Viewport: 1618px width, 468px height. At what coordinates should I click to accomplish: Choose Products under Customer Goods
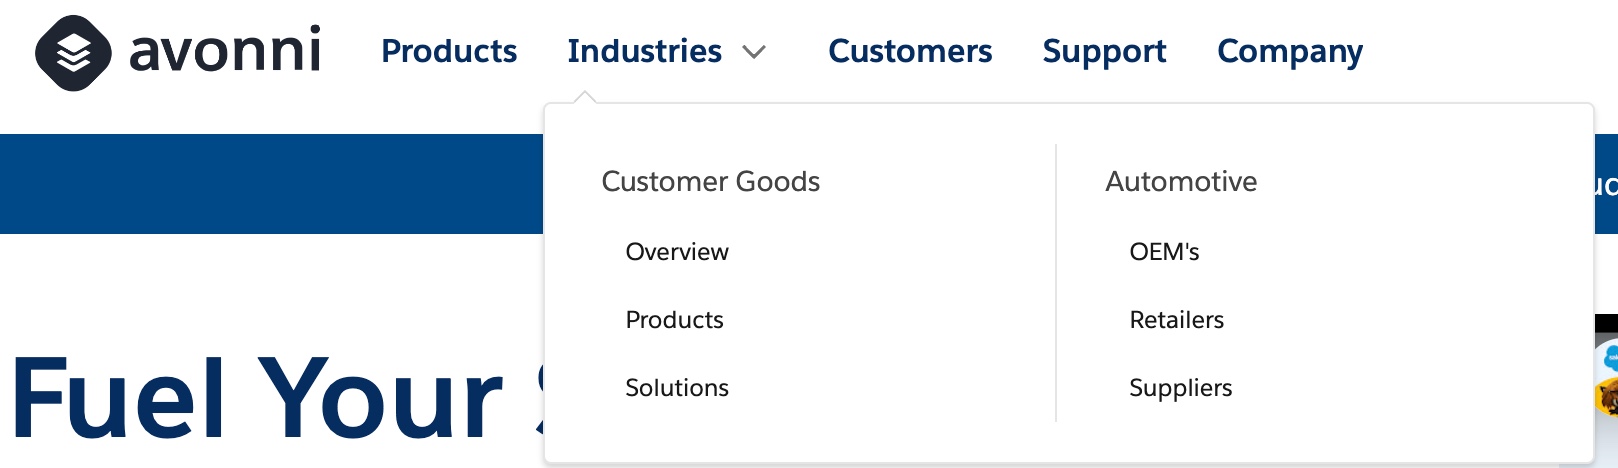[x=674, y=320]
